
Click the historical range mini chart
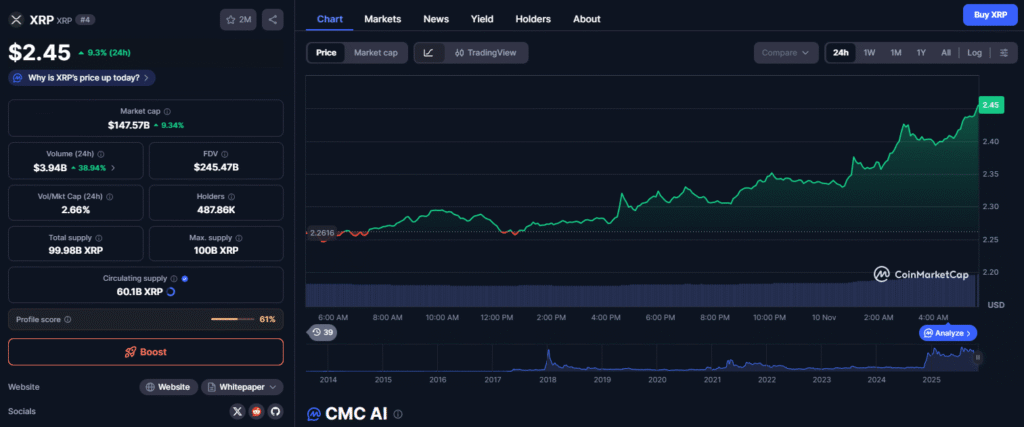641,358
